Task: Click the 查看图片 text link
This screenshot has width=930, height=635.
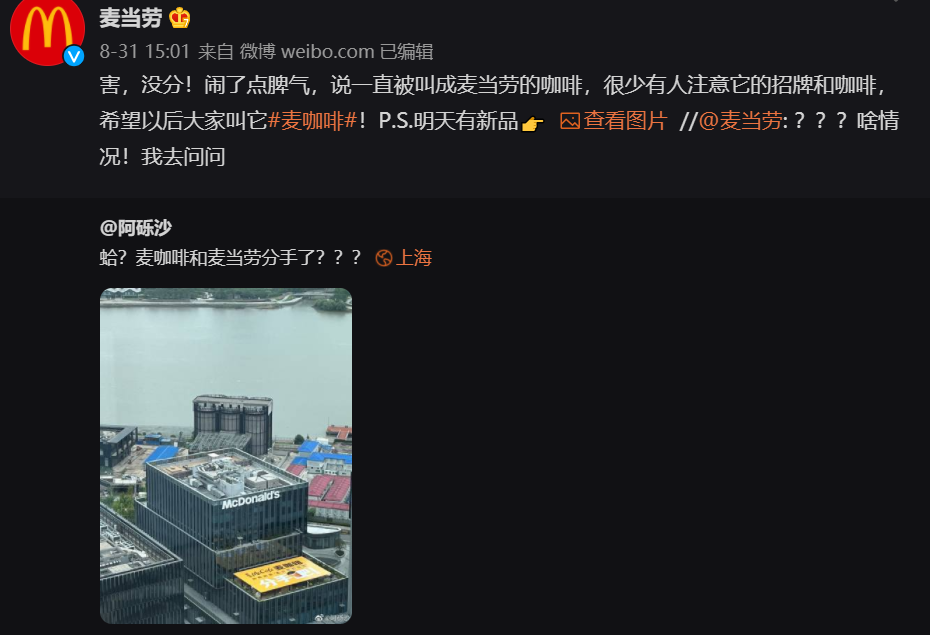Action: 625,121
